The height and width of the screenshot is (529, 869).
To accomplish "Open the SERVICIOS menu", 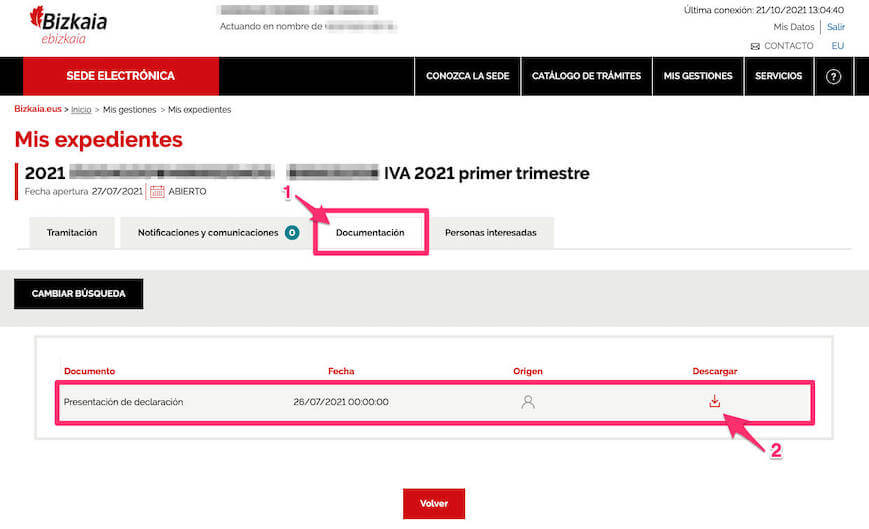I will 778,76.
